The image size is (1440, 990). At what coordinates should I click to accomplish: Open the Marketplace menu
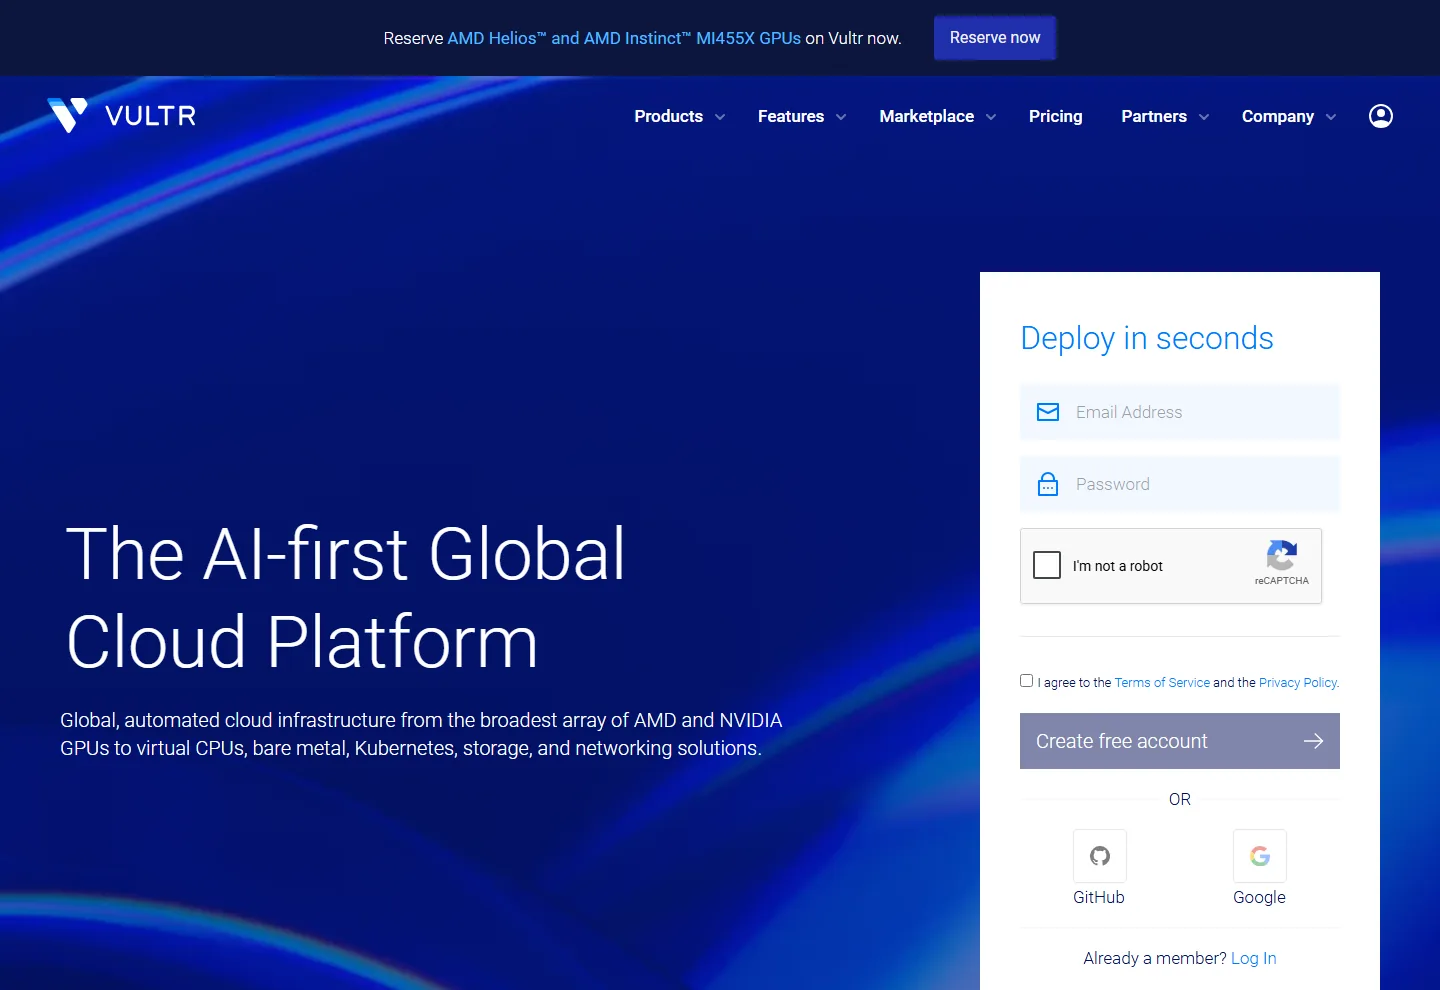tap(927, 116)
